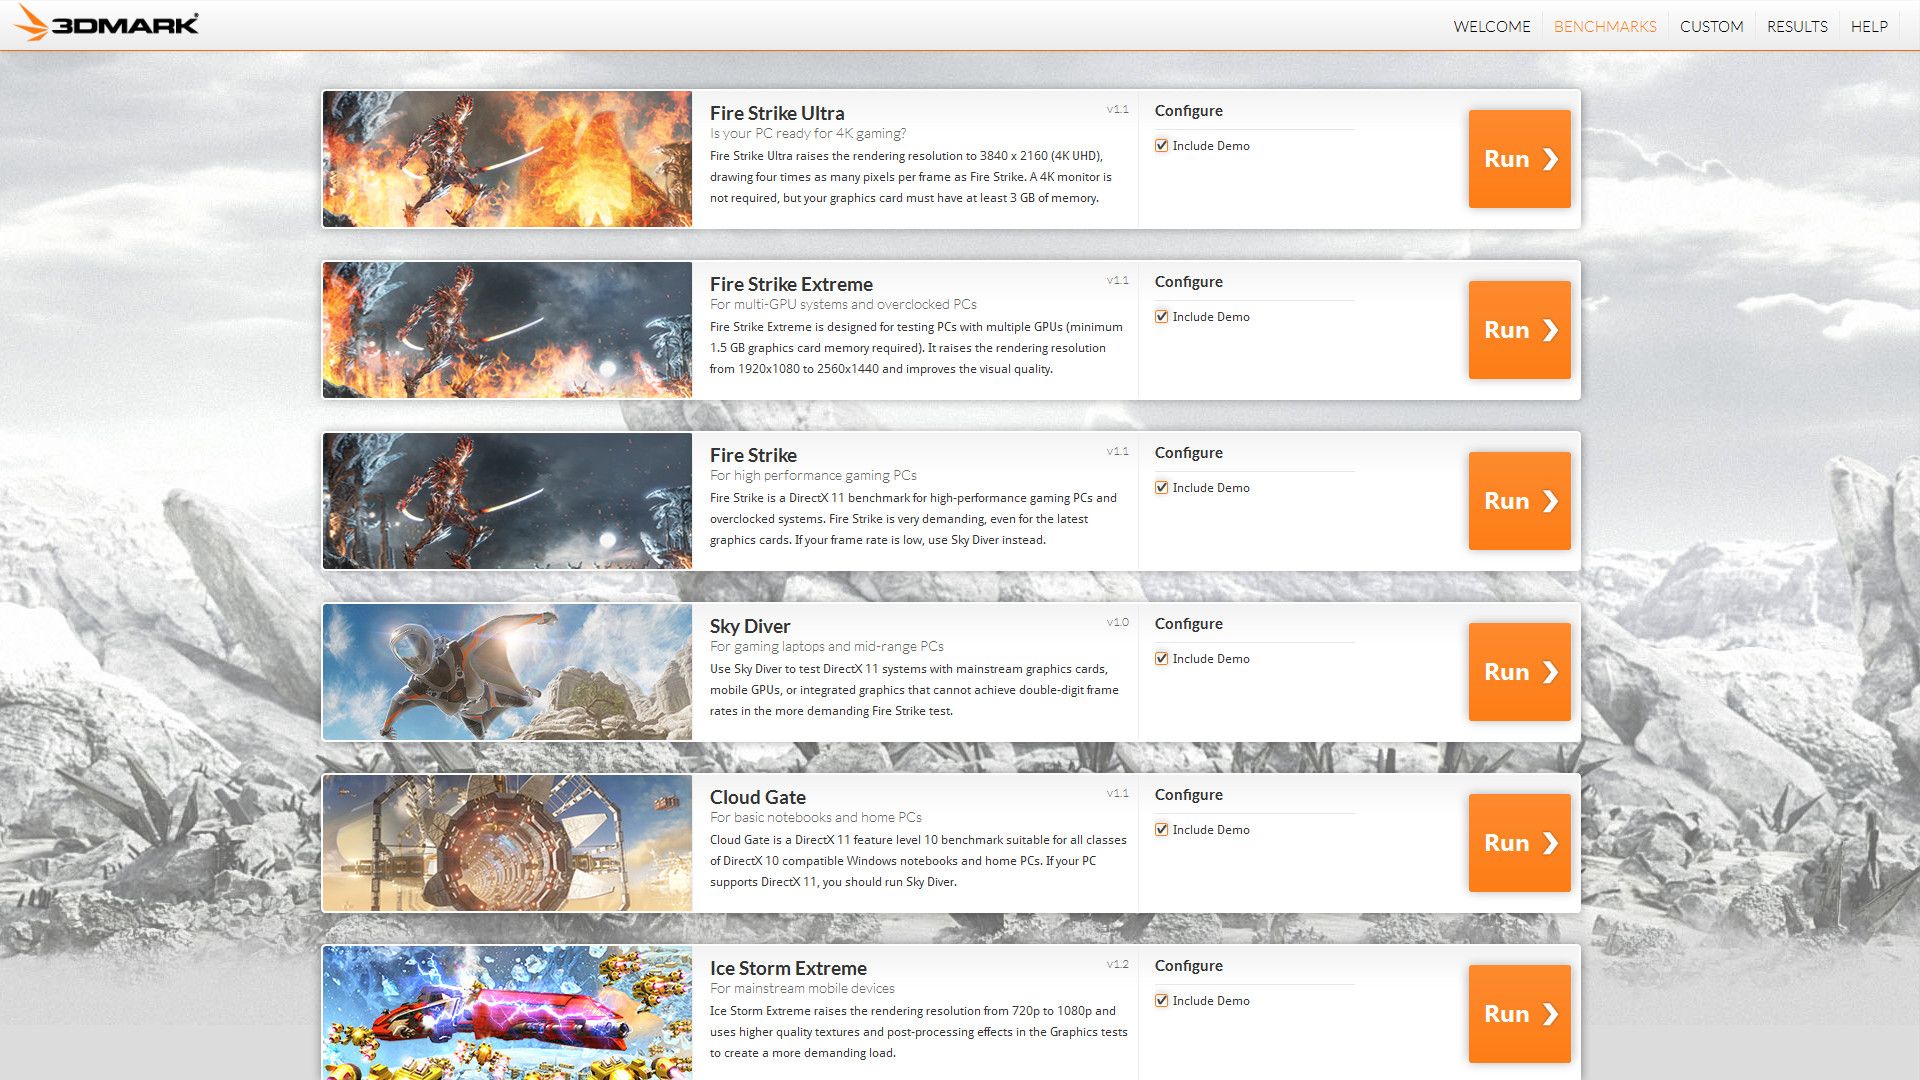Click the Fire Strike Extreme title
Screen dimensions: 1920x1080
point(791,284)
